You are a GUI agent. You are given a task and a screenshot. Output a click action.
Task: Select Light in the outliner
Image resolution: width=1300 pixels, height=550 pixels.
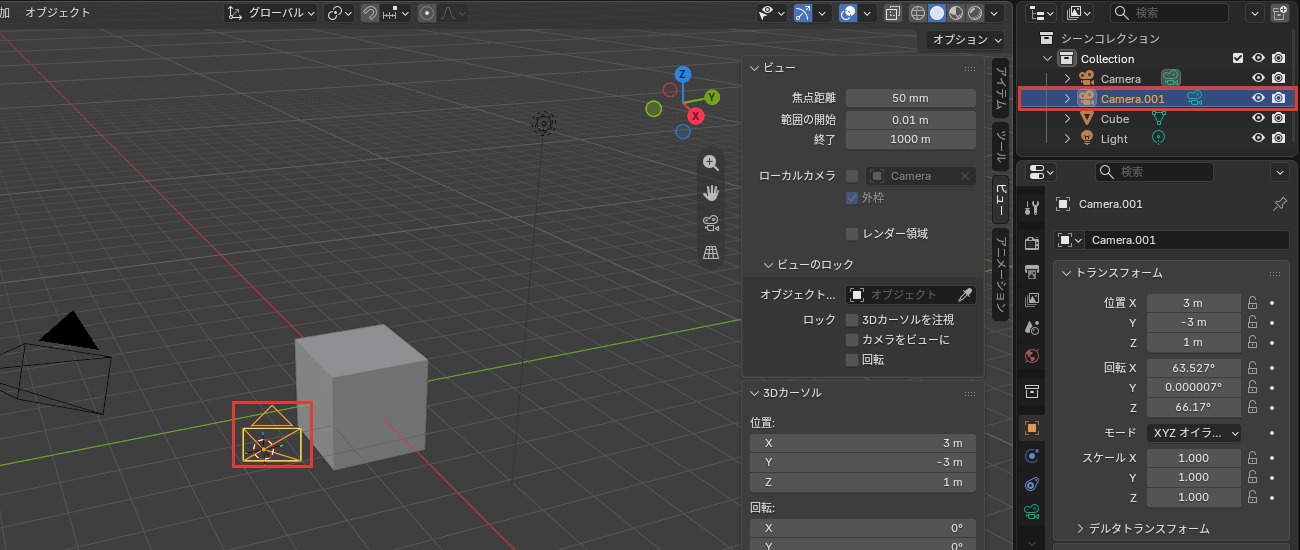pyautogui.click(x=1114, y=139)
